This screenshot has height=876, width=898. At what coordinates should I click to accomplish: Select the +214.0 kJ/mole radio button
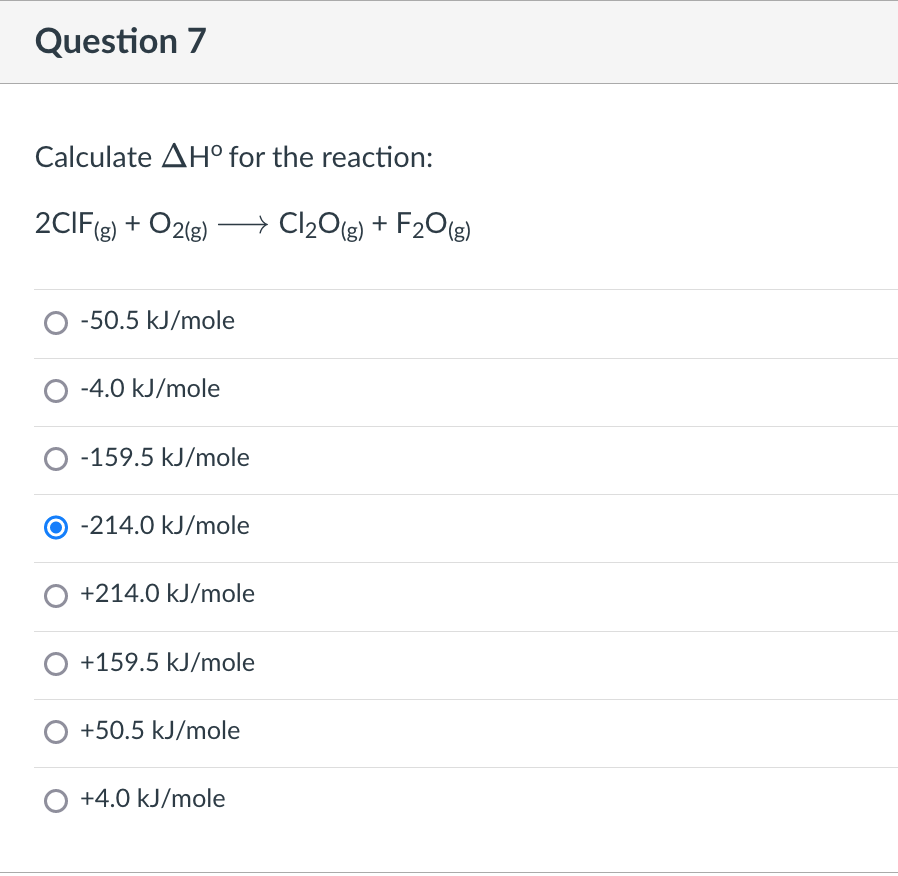[x=56, y=596]
